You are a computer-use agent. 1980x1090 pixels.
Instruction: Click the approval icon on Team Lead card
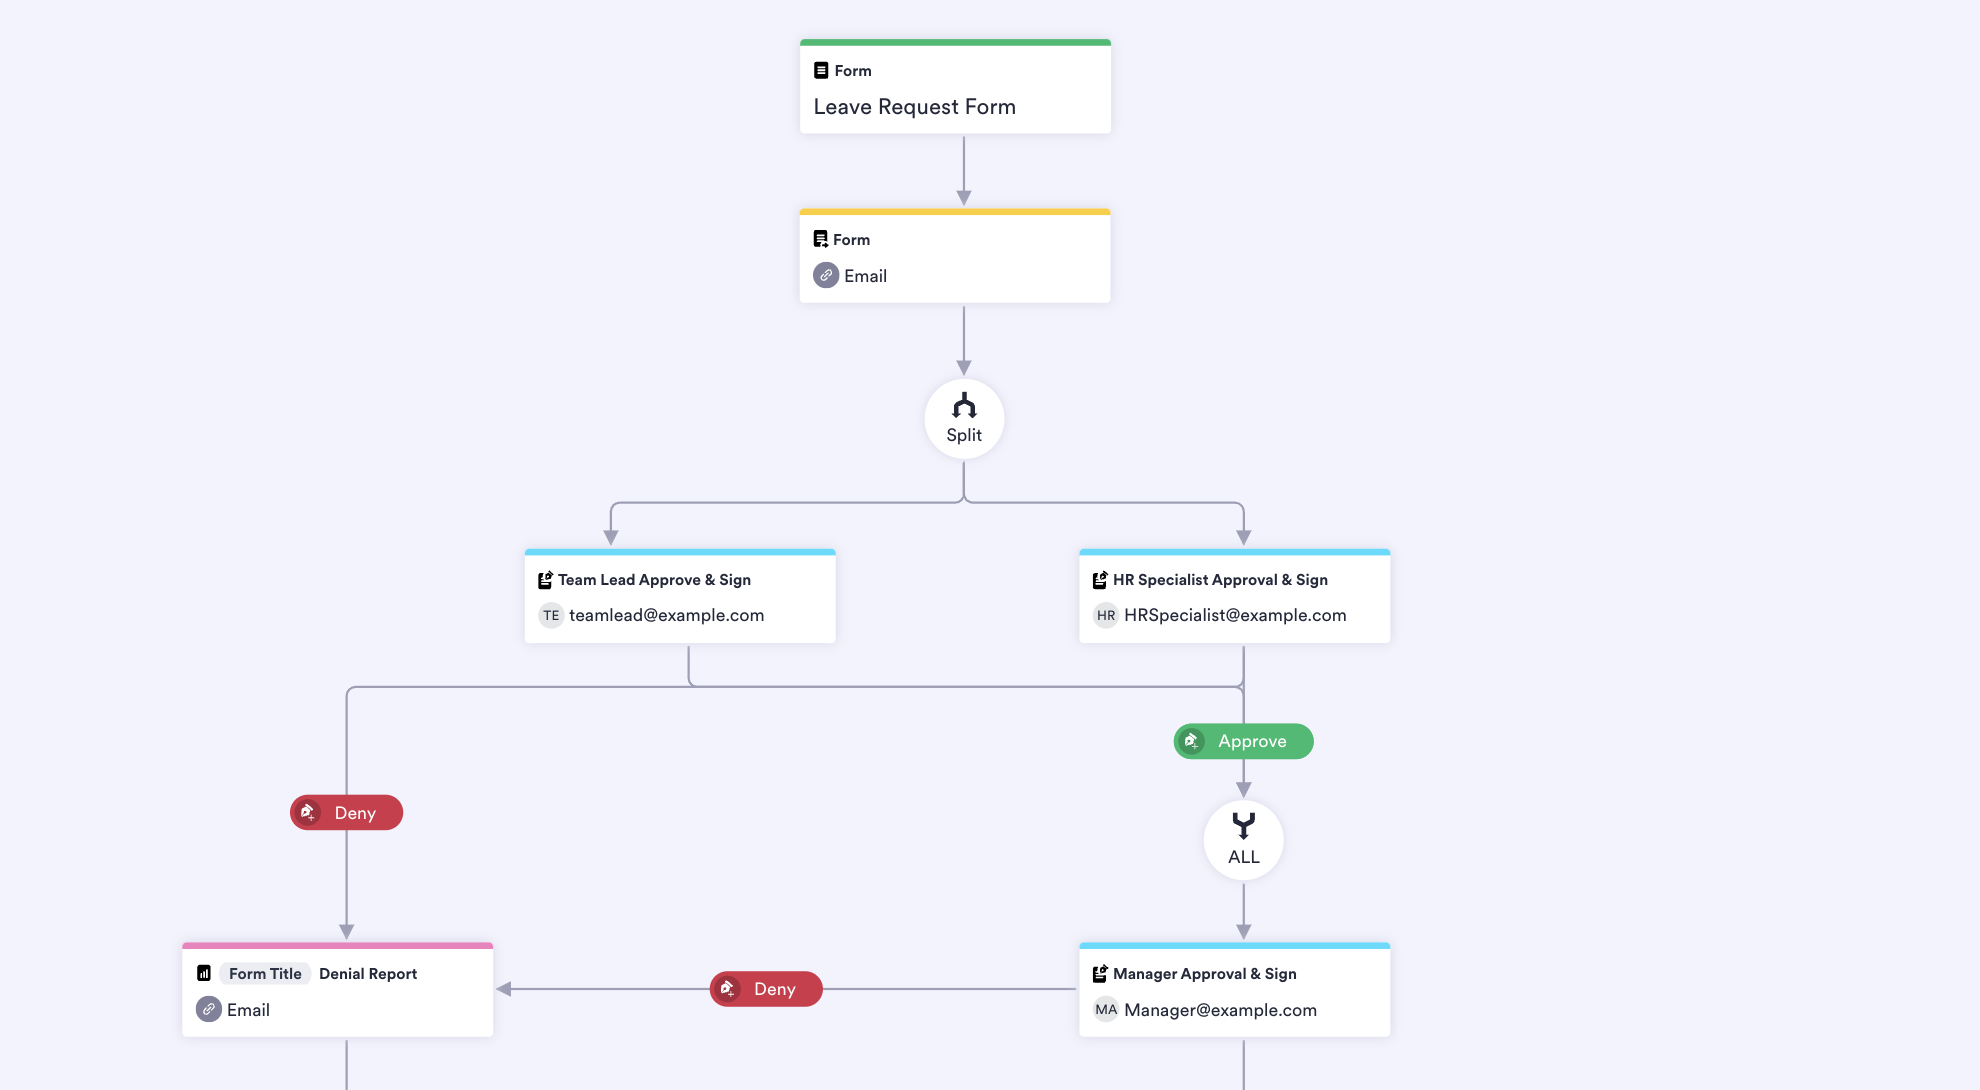coord(545,580)
